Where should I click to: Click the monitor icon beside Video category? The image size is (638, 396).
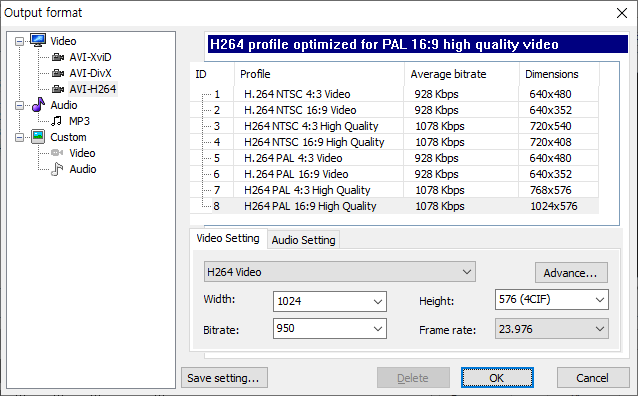click(38, 40)
